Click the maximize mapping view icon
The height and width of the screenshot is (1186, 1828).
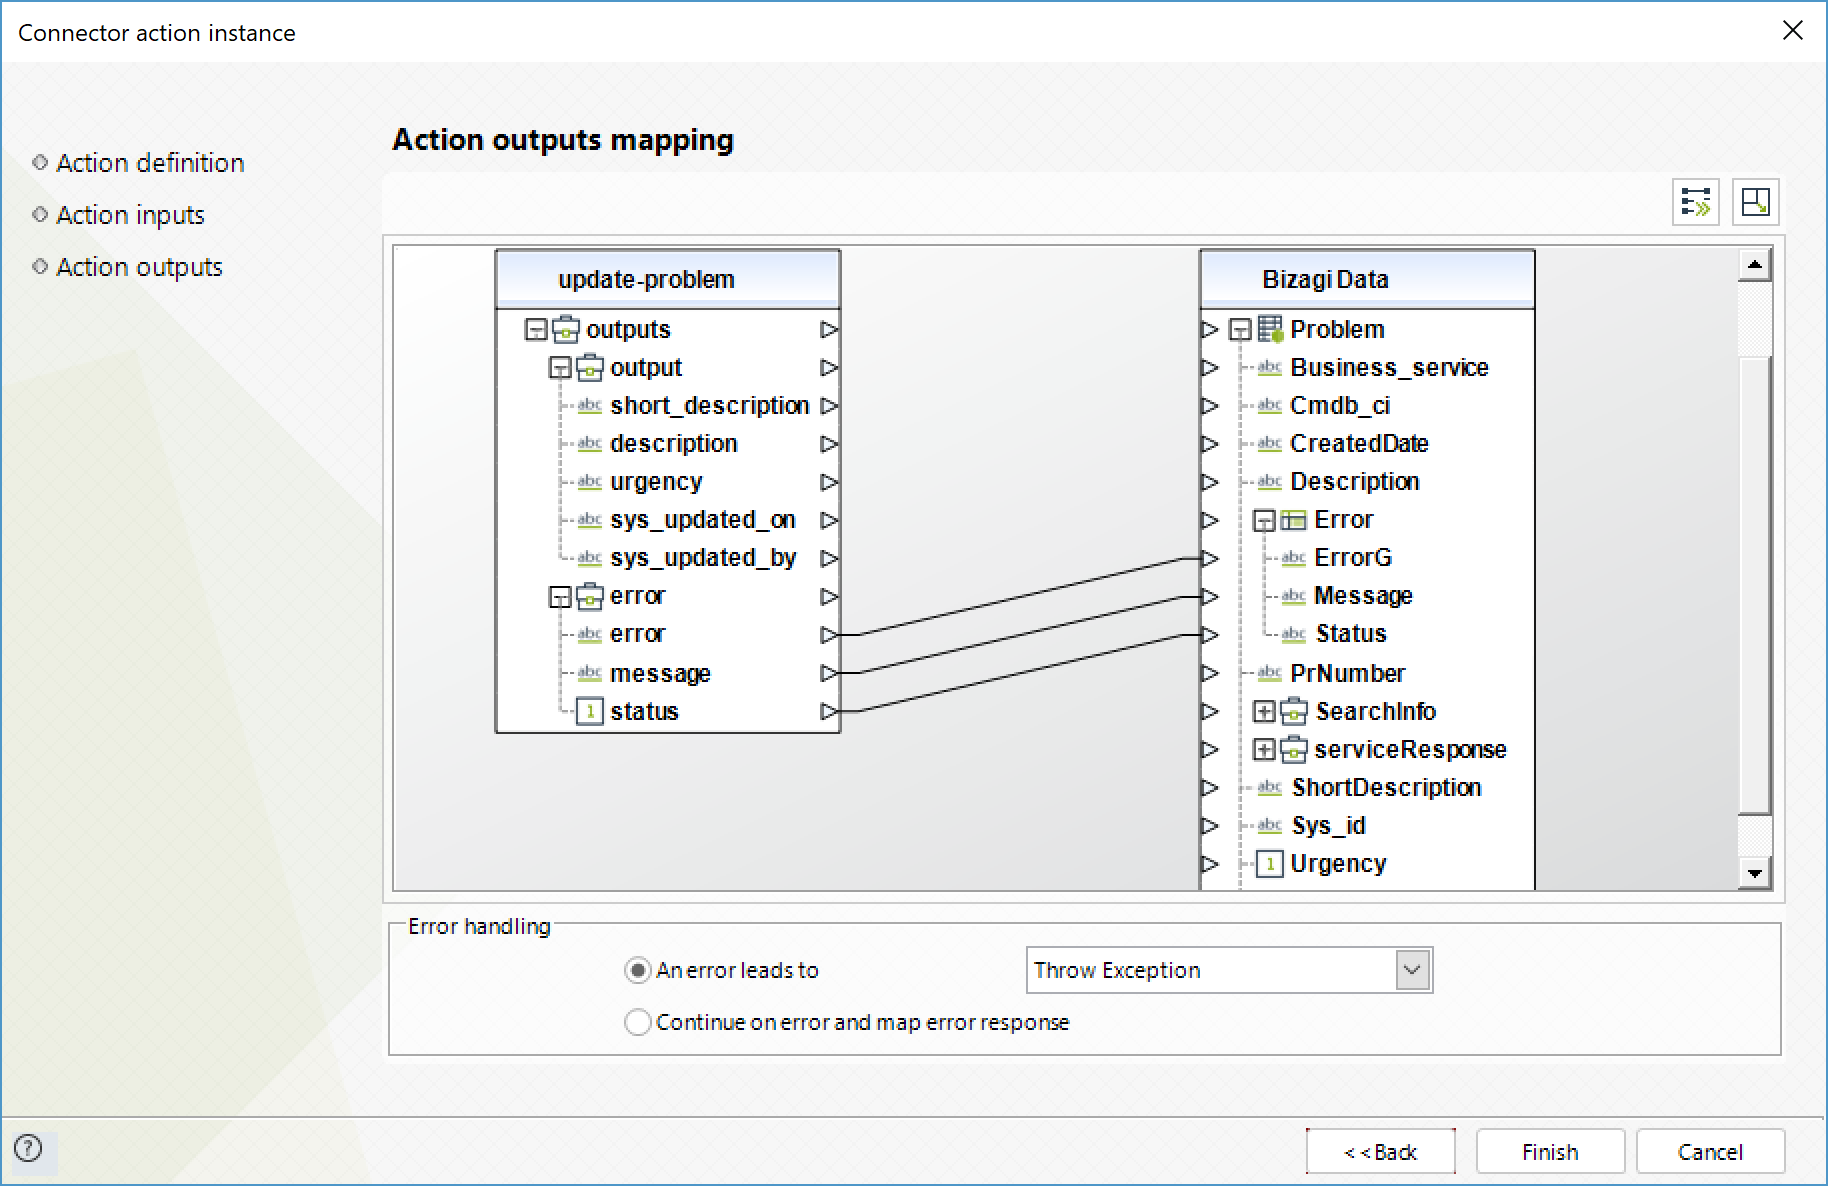1756,202
